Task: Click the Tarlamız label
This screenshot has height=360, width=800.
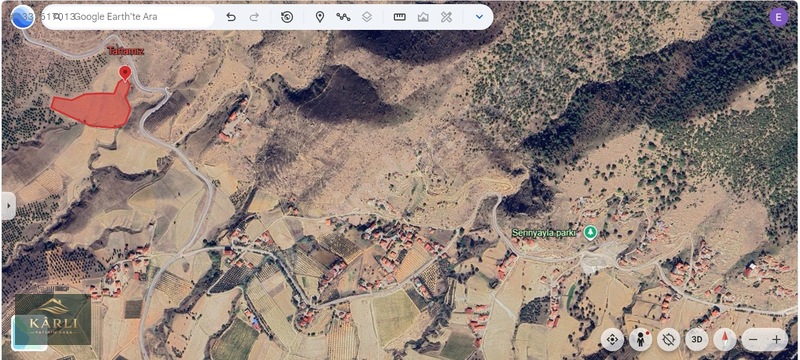Action: pyautogui.click(x=126, y=51)
